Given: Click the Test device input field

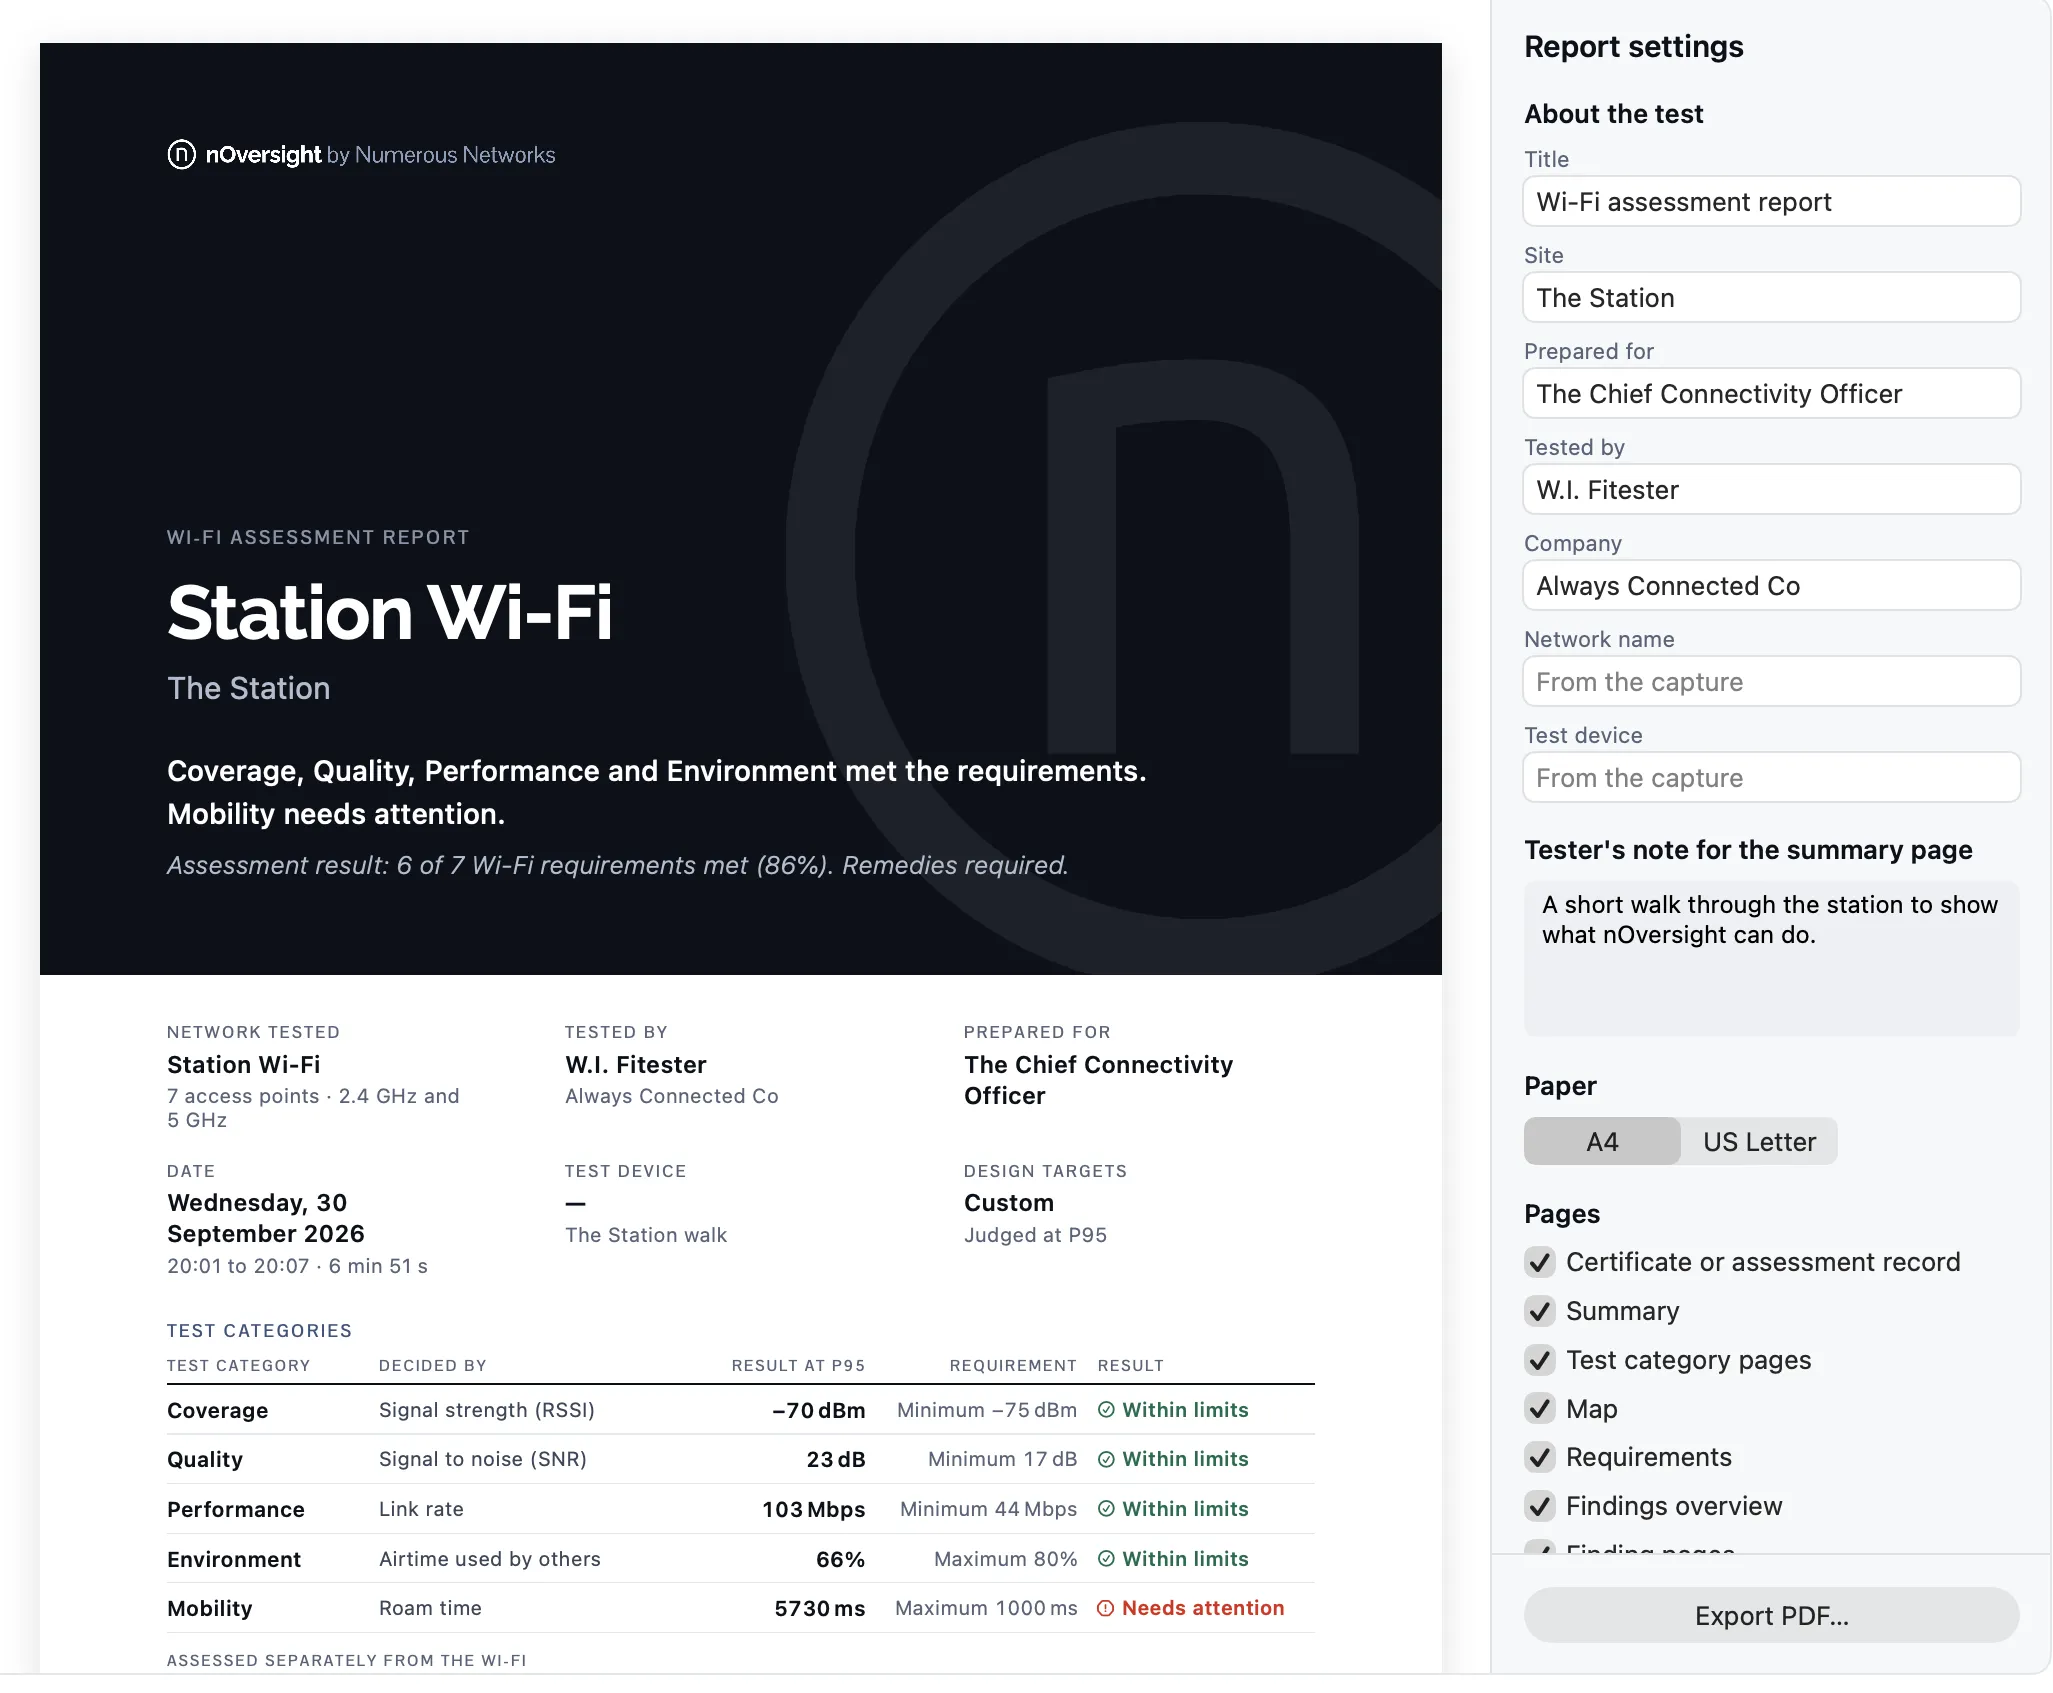Looking at the screenshot, I should pyautogui.click(x=1771, y=778).
